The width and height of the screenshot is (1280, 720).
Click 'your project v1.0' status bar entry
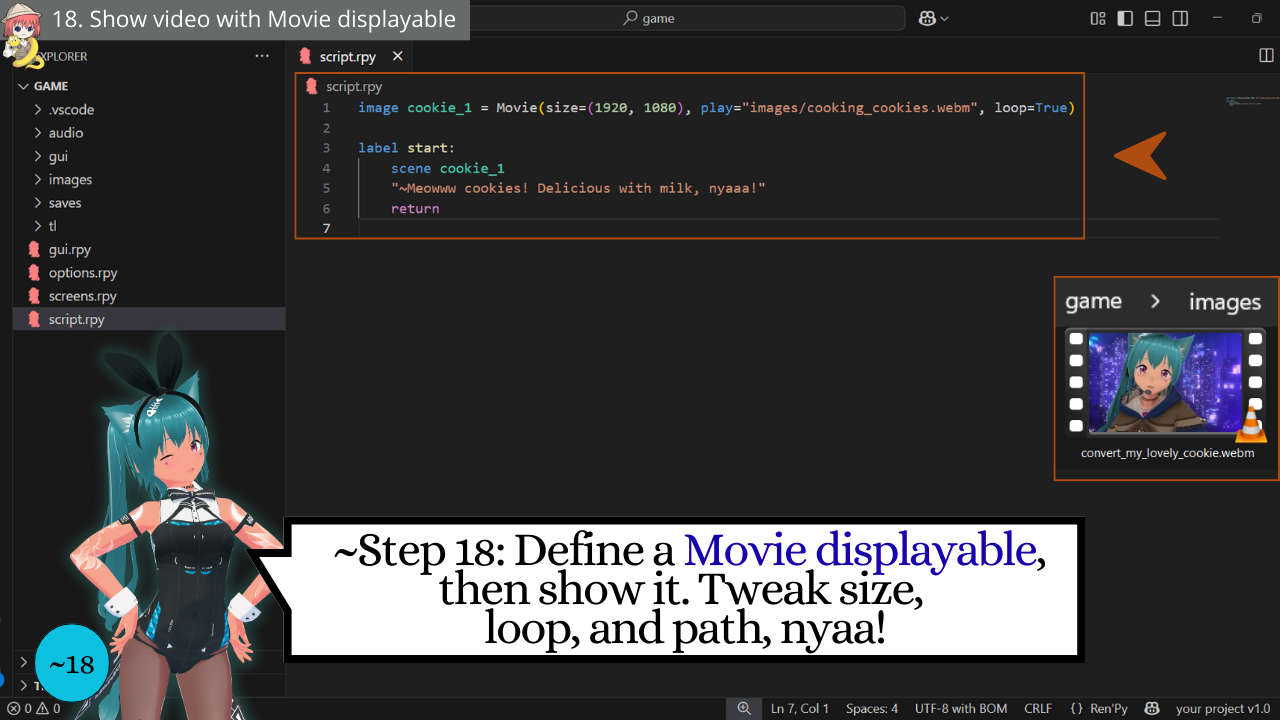tap(1223, 708)
